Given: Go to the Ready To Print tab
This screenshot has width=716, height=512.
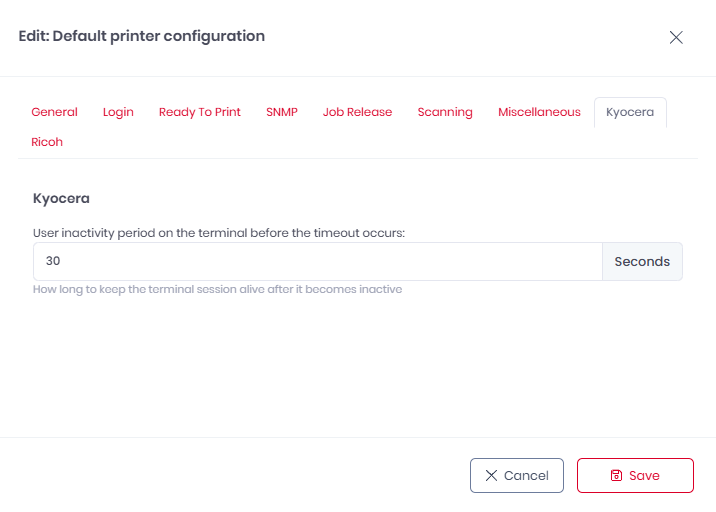Looking at the screenshot, I should pos(200,112).
